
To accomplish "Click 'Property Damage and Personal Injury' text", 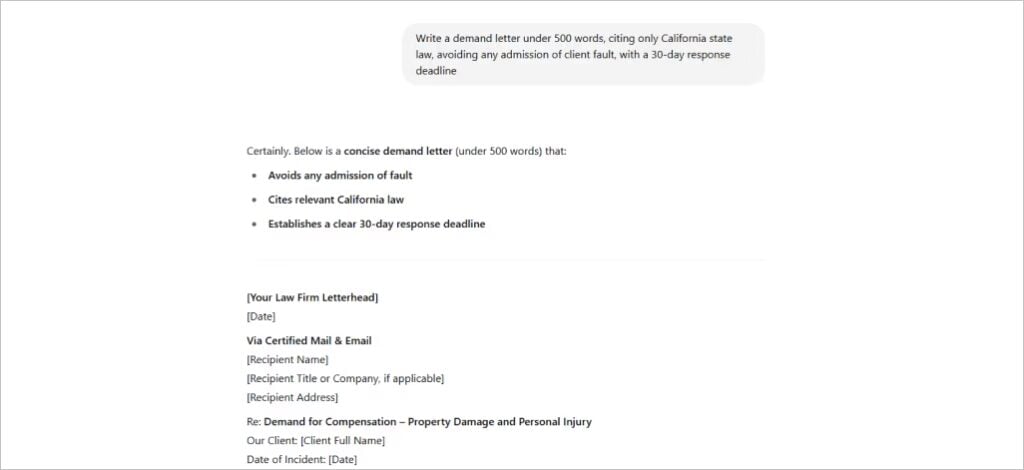I will pyautogui.click(x=500, y=422).
